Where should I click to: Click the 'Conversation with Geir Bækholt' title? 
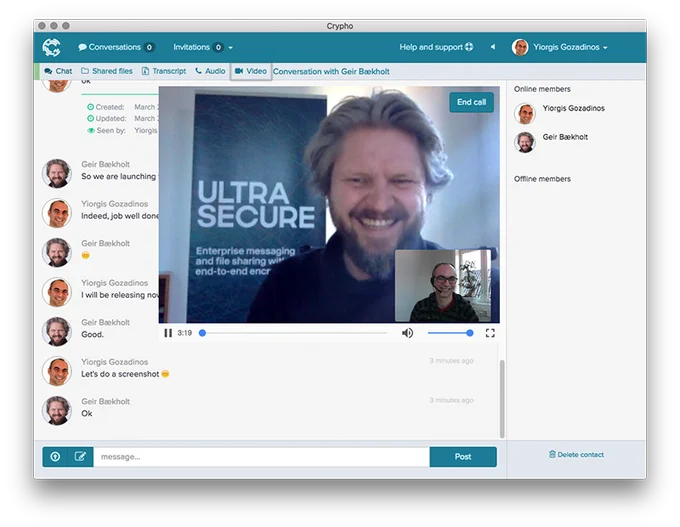(x=331, y=72)
